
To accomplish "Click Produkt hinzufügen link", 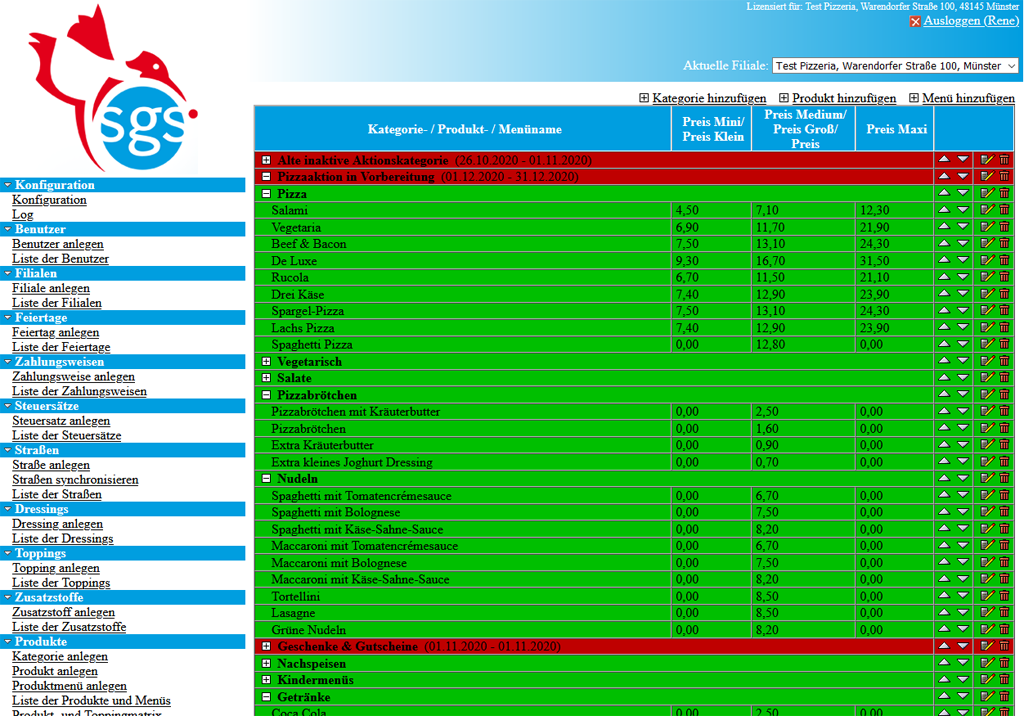I will tap(844, 98).
